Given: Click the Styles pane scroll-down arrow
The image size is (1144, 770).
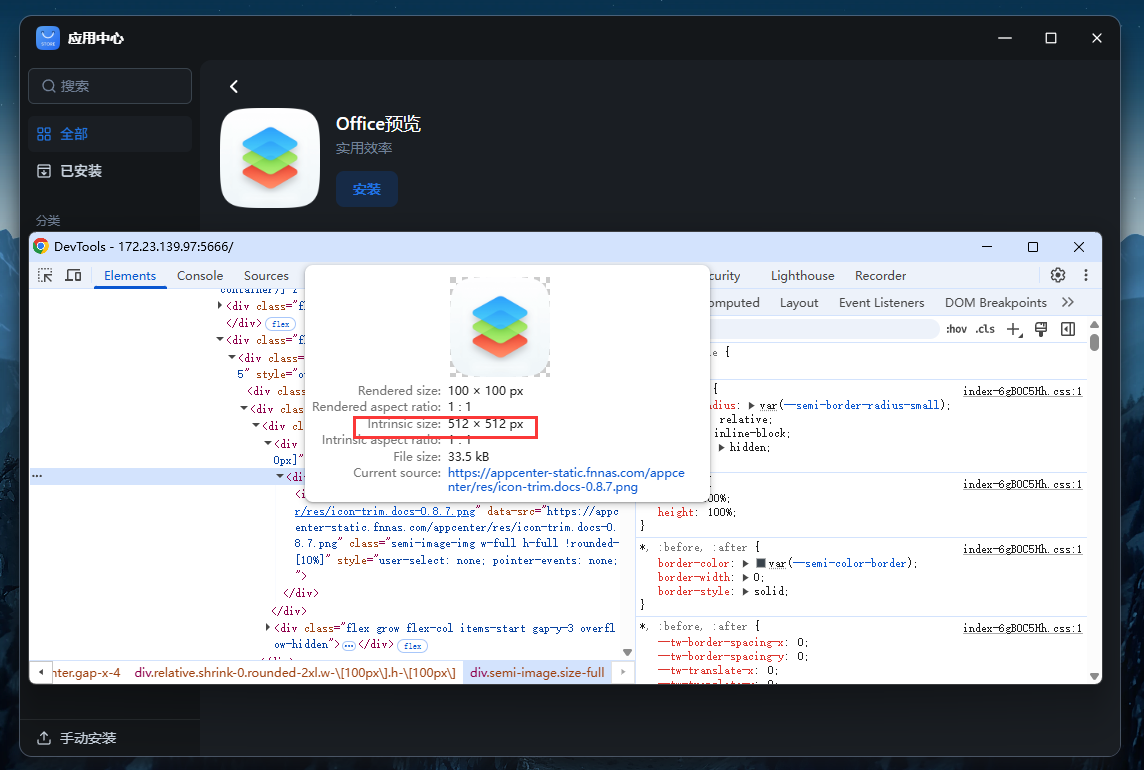Looking at the screenshot, I should 1094,676.
